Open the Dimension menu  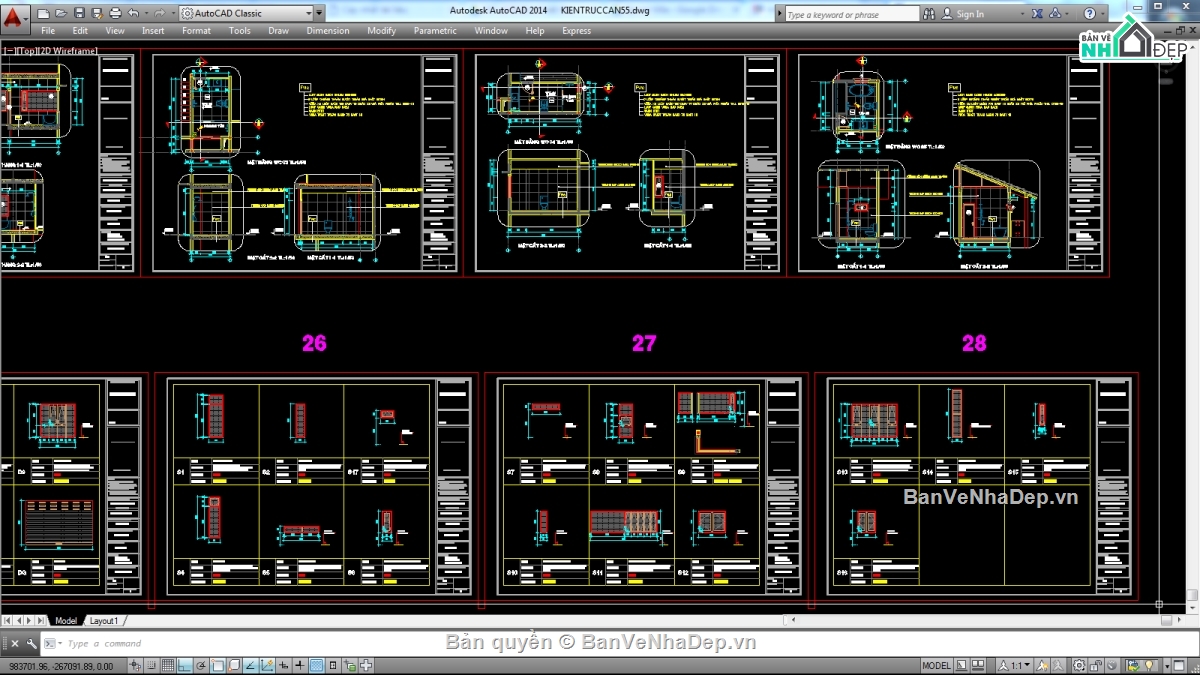328,30
